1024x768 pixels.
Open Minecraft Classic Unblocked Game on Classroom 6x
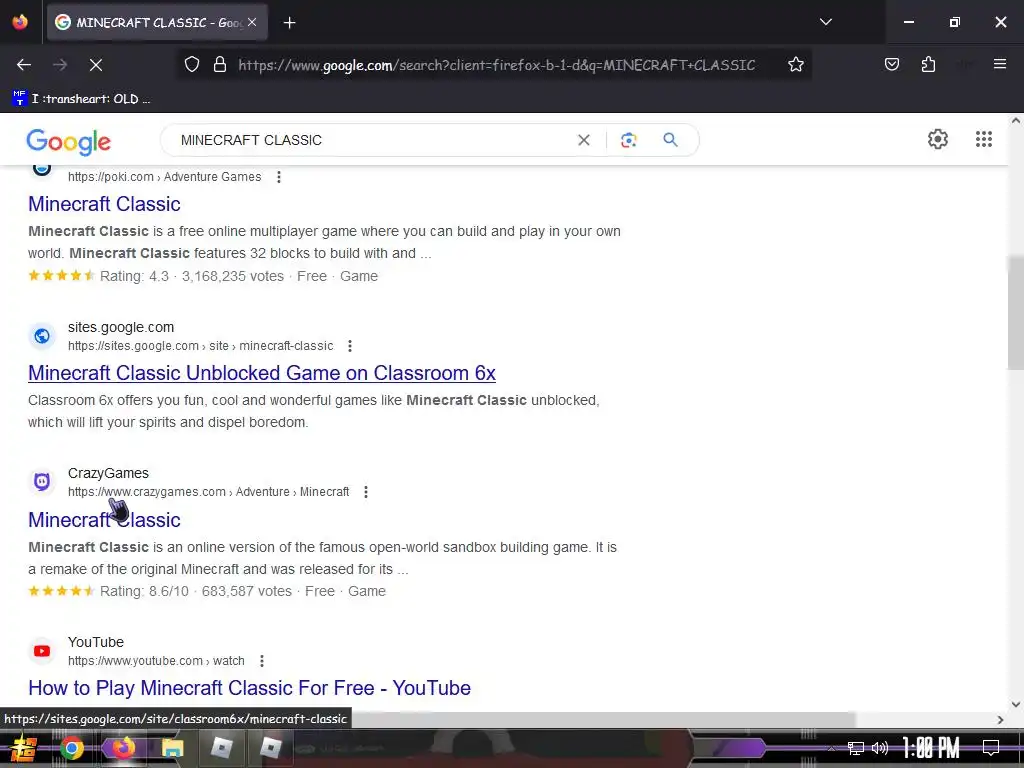click(x=262, y=373)
